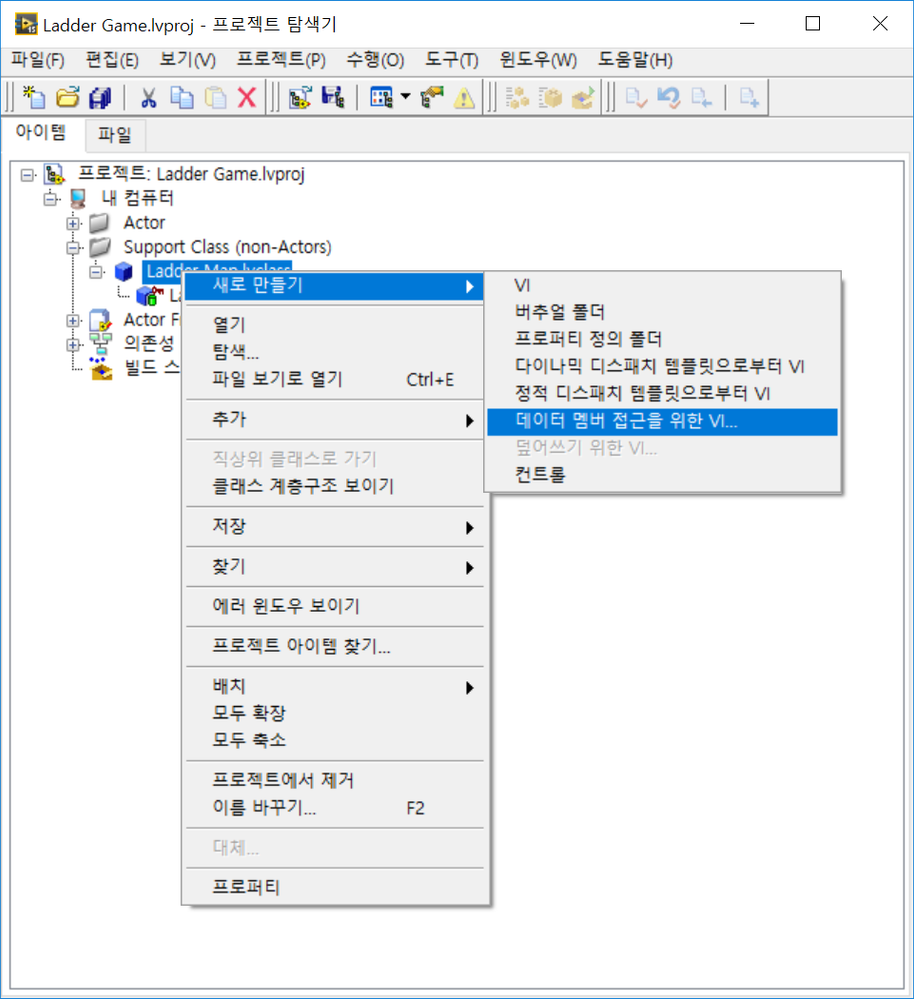Click the red X Delete icon
The width and height of the screenshot is (914, 999).
tap(247, 97)
